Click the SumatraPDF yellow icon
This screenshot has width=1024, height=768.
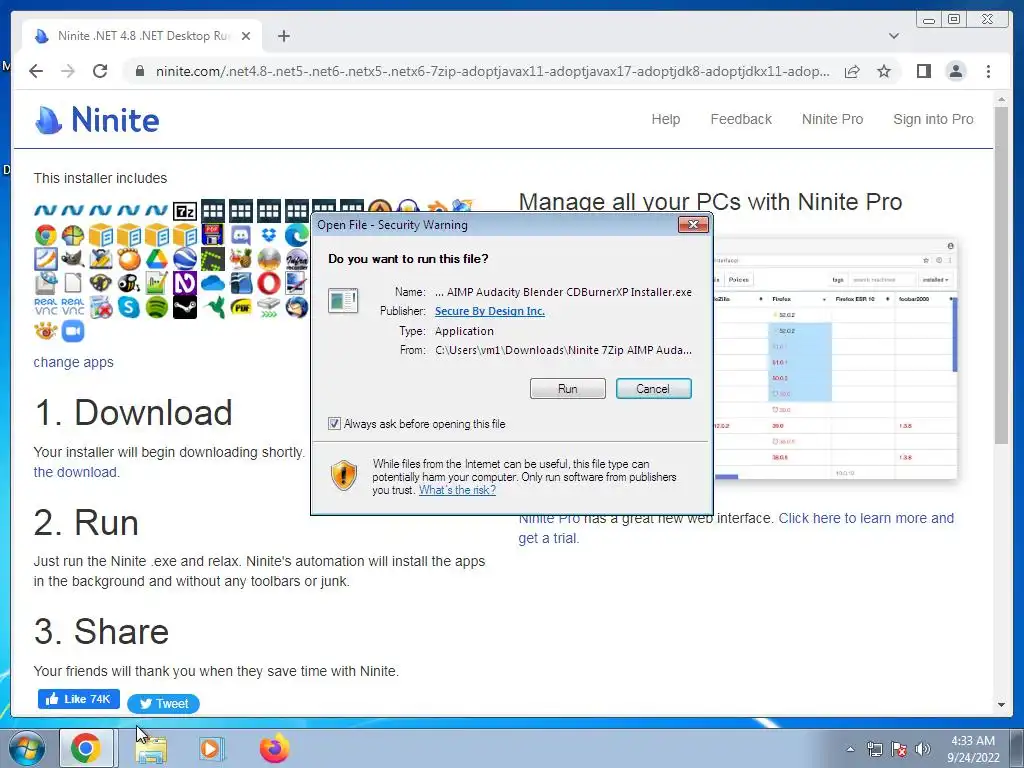[x=241, y=307]
